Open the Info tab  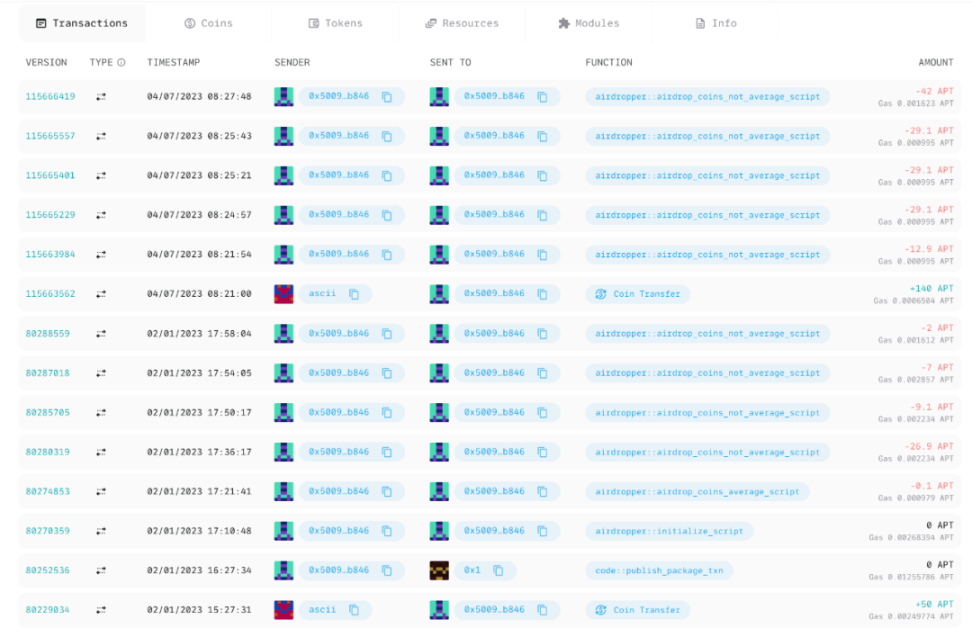tap(715, 23)
